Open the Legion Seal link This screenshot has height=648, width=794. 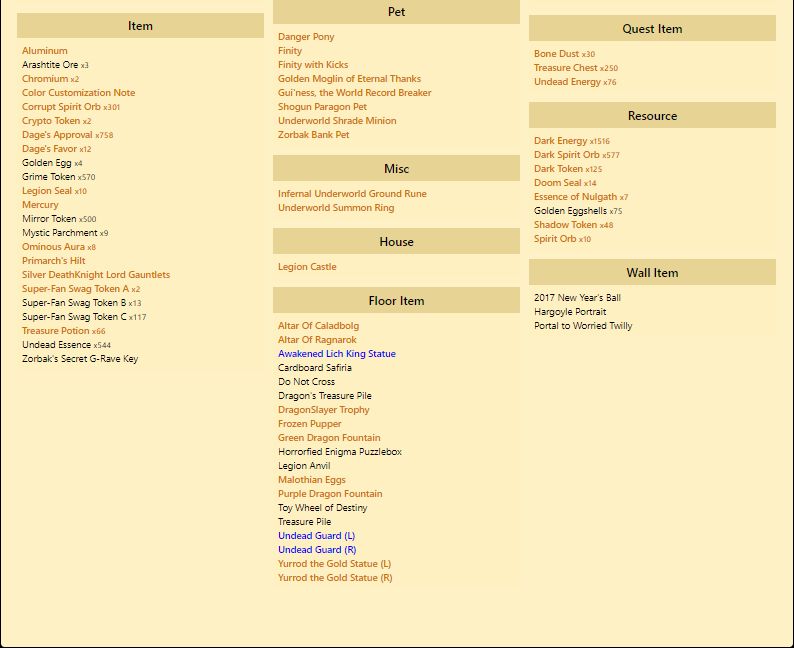tap(47, 191)
